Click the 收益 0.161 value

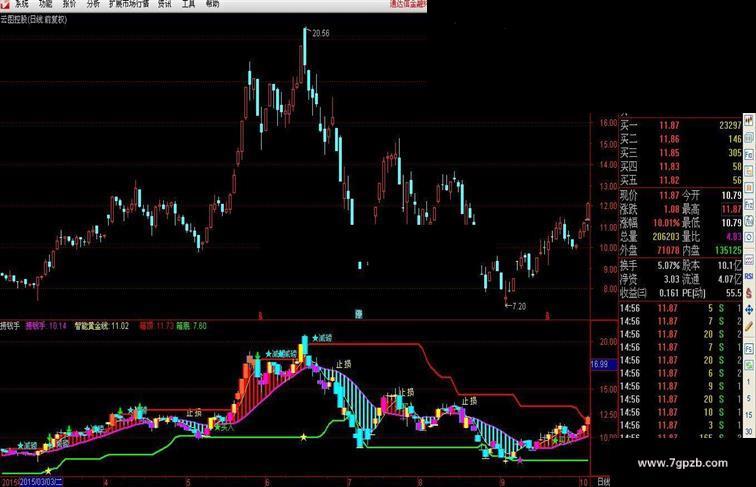[669, 293]
